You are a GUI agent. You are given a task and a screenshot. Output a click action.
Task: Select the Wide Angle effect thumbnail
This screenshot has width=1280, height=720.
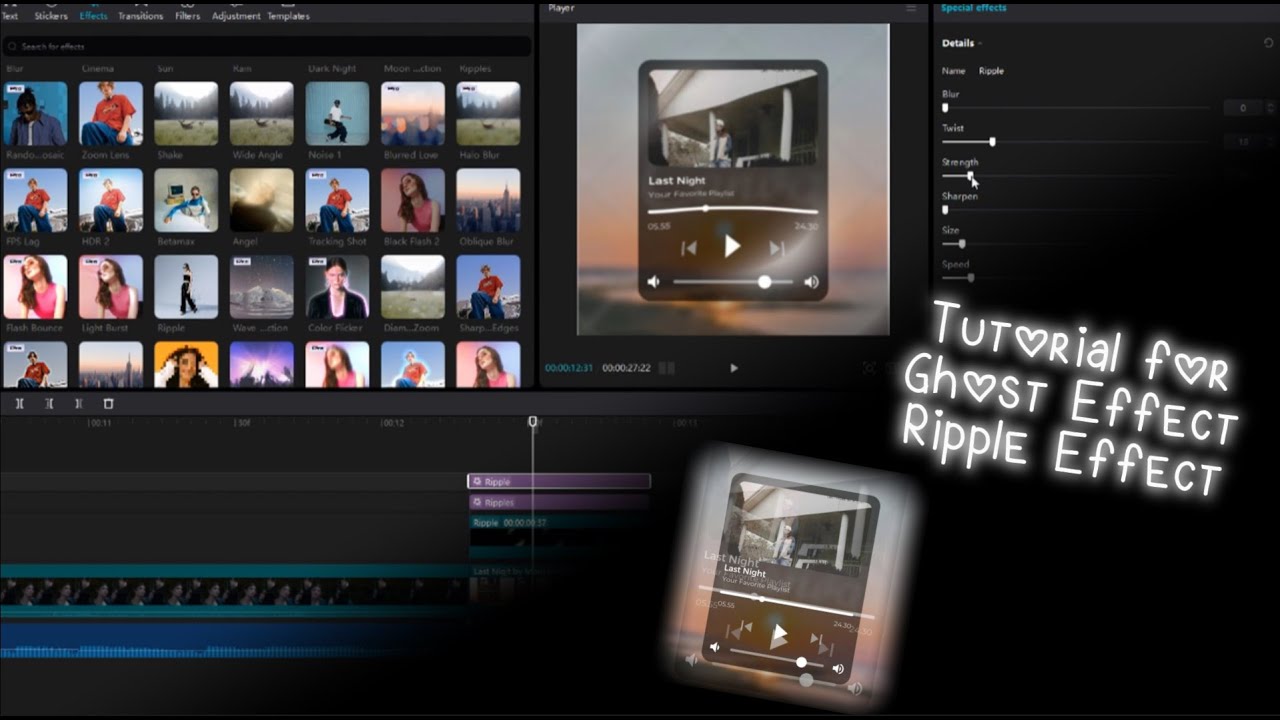coord(262,114)
